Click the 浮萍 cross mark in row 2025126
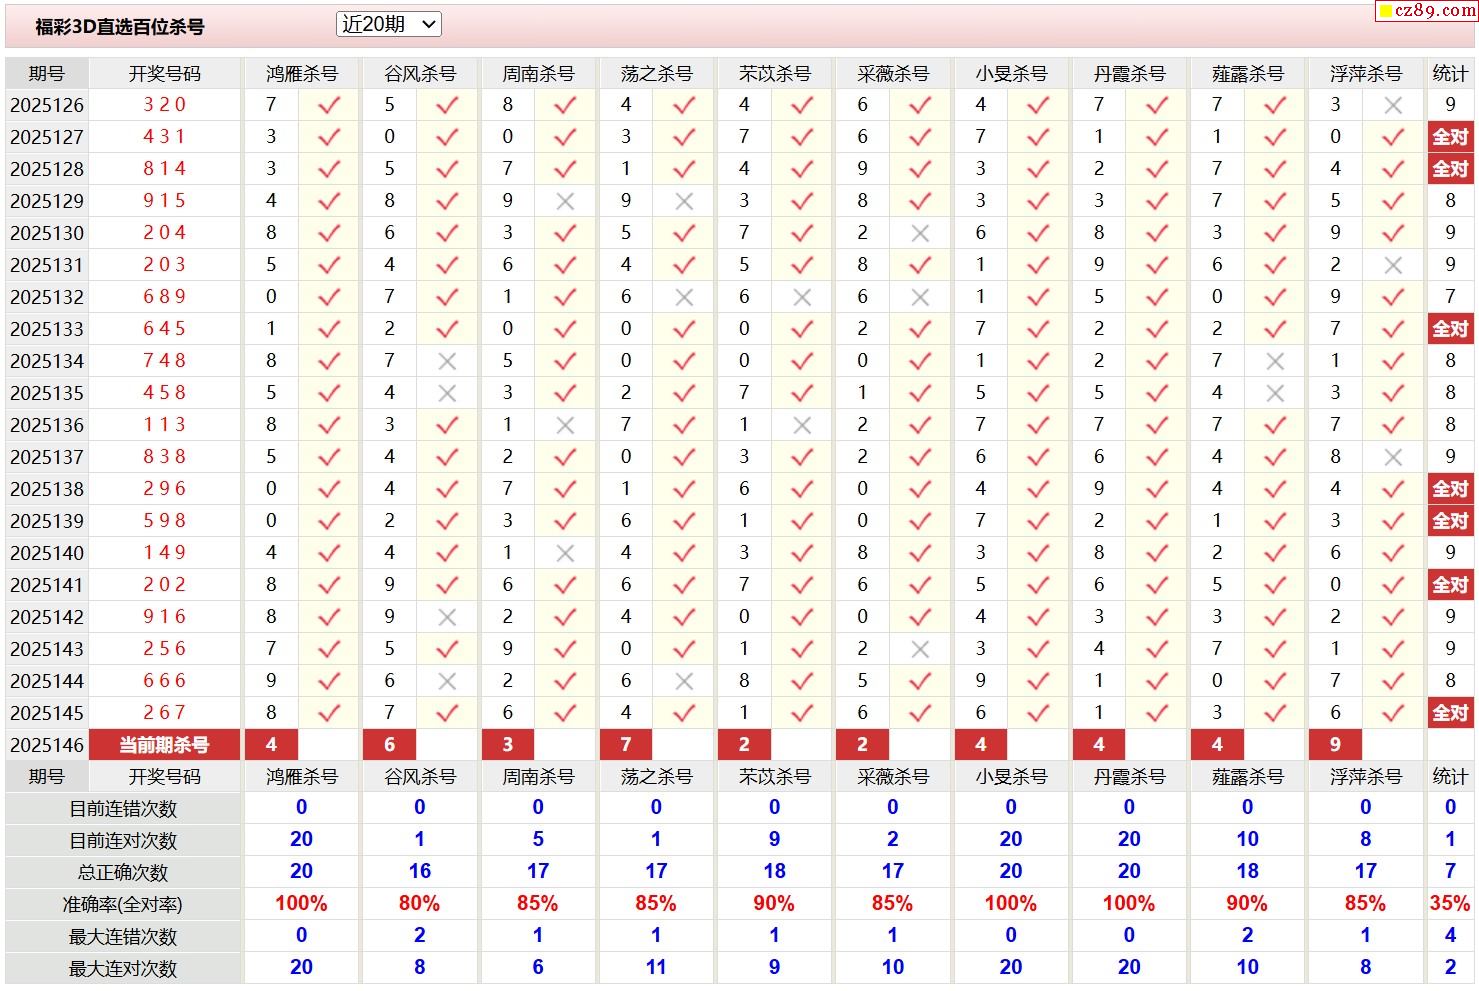The image size is (1479, 991). pos(1393,105)
